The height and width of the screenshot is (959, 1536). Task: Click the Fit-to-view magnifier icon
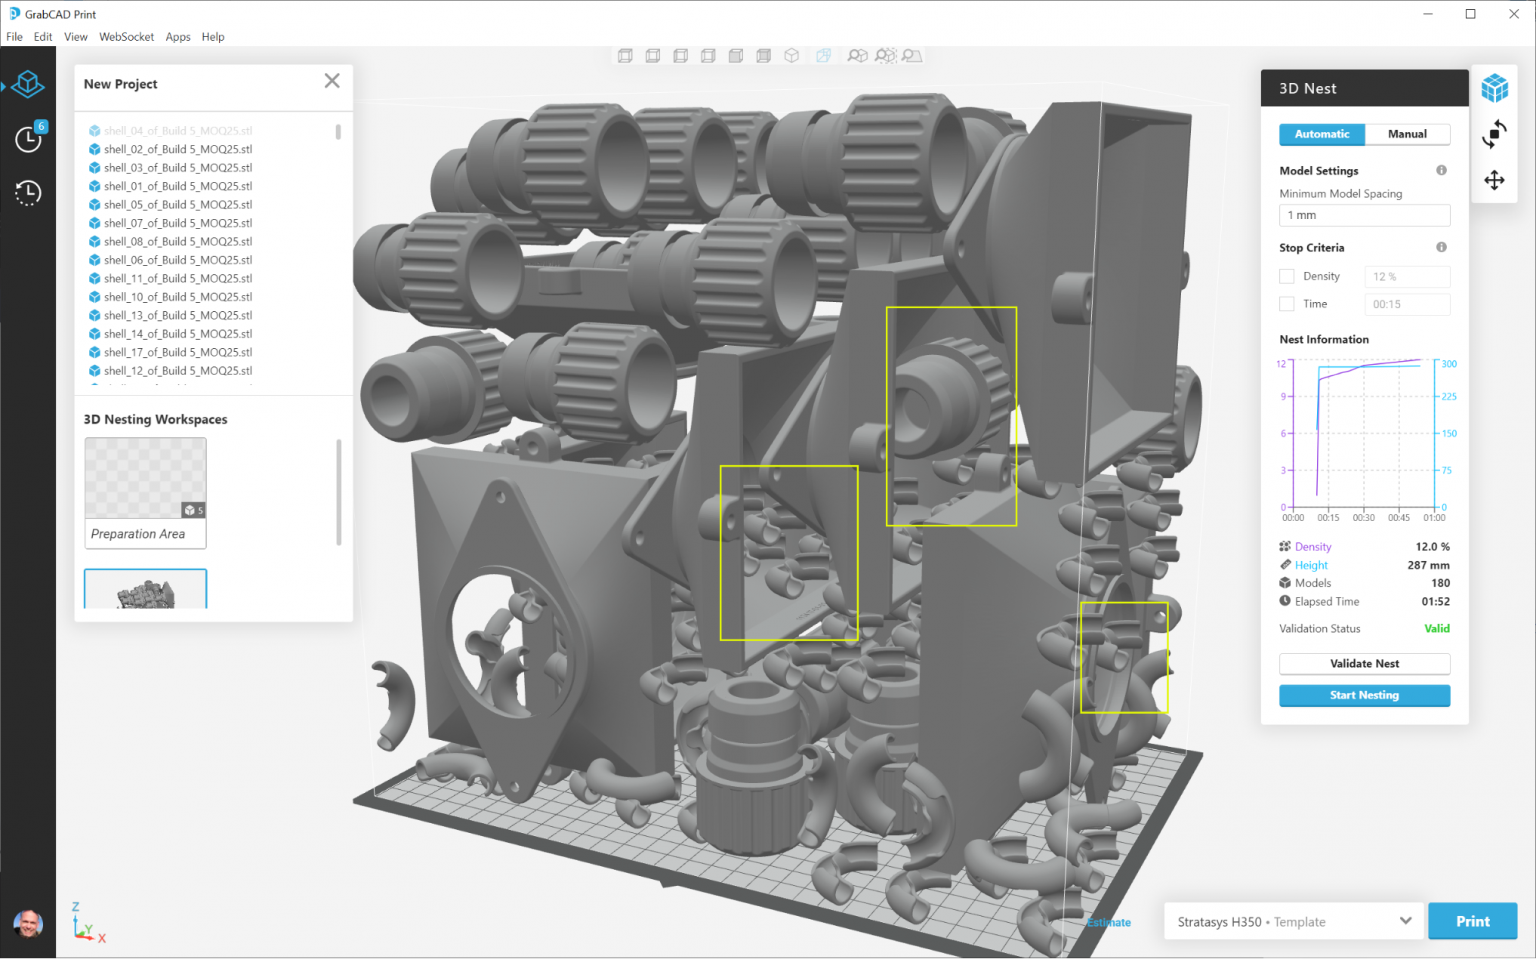(857, 55)
